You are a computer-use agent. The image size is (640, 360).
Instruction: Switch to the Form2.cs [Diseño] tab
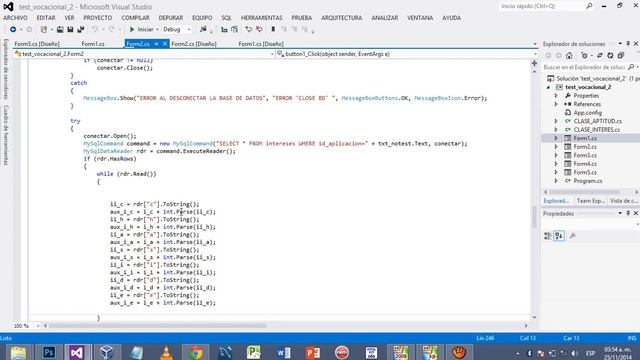tap(193, 44)
